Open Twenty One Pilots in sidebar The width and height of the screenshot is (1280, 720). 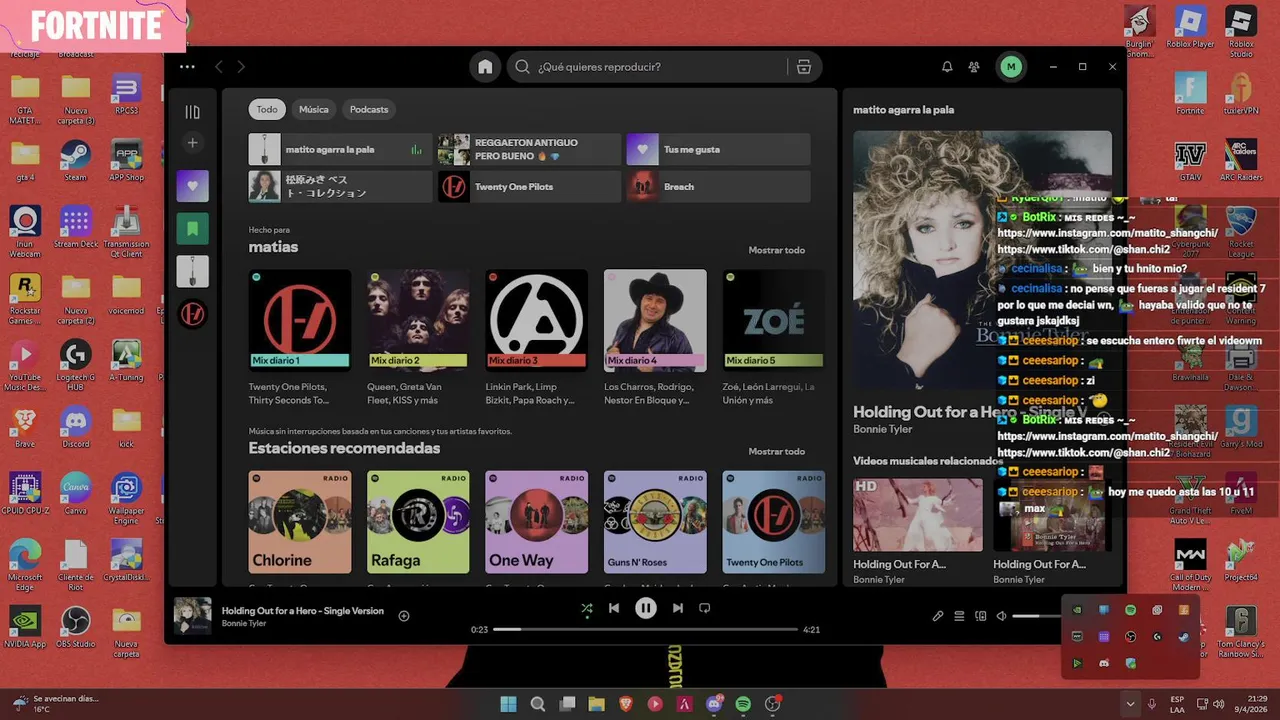[193, 314]
